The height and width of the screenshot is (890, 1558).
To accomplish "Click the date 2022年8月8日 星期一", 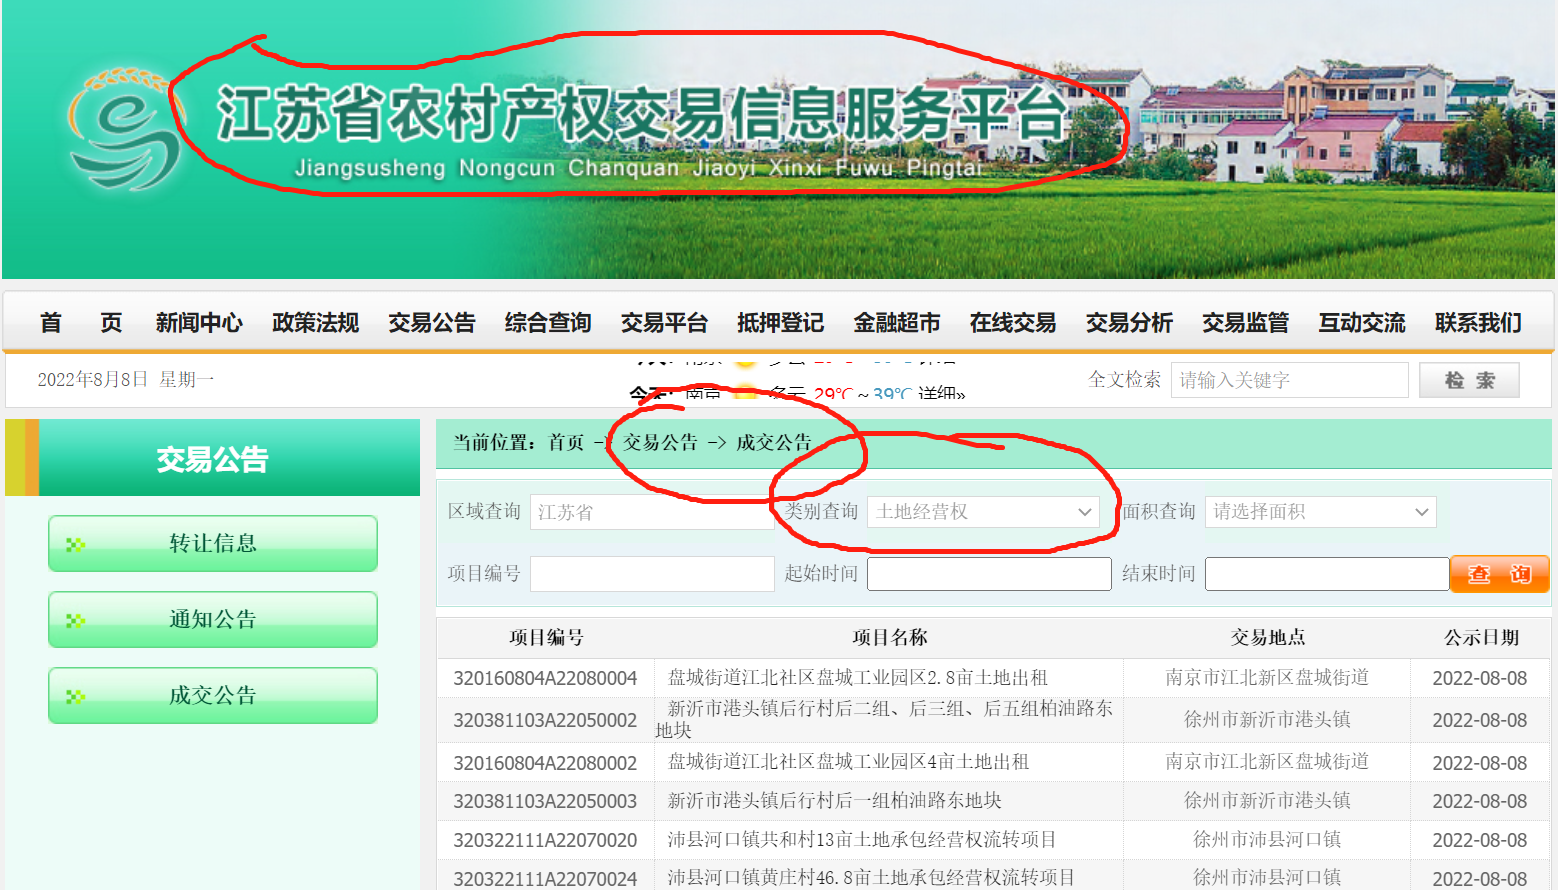I will [x=126, y=380].
